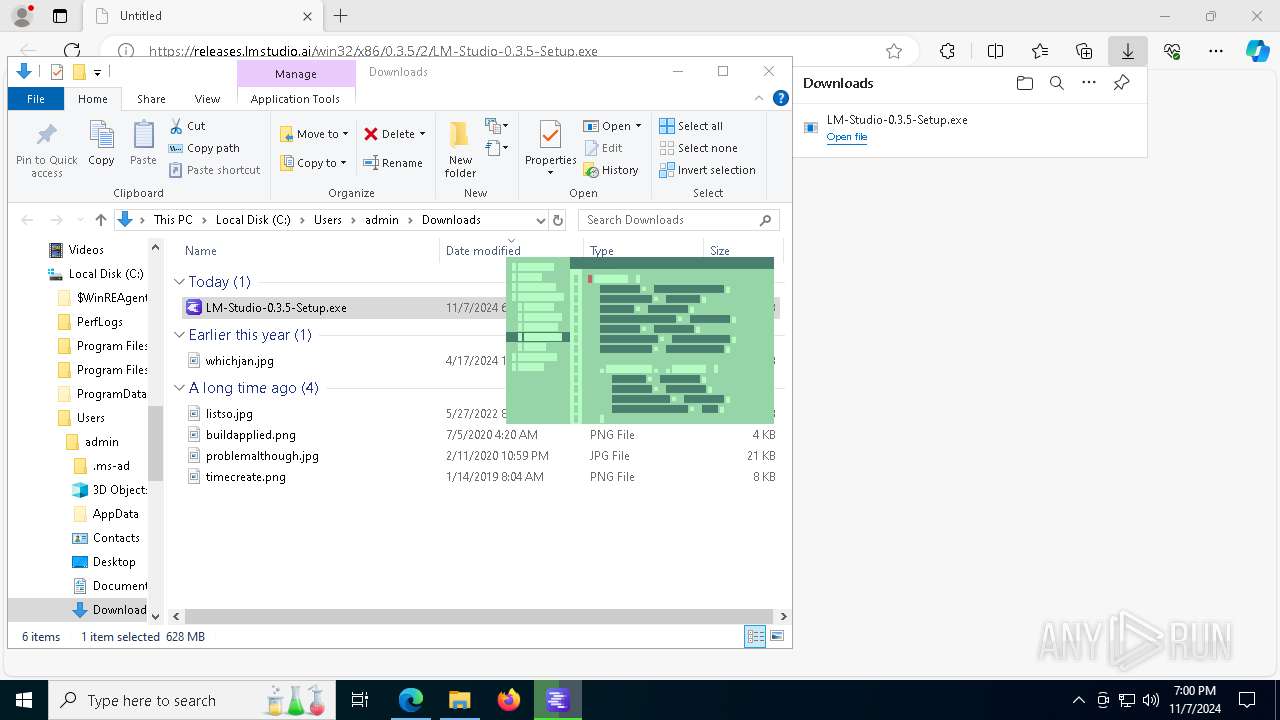Open the address bar history dropdown

540,220
